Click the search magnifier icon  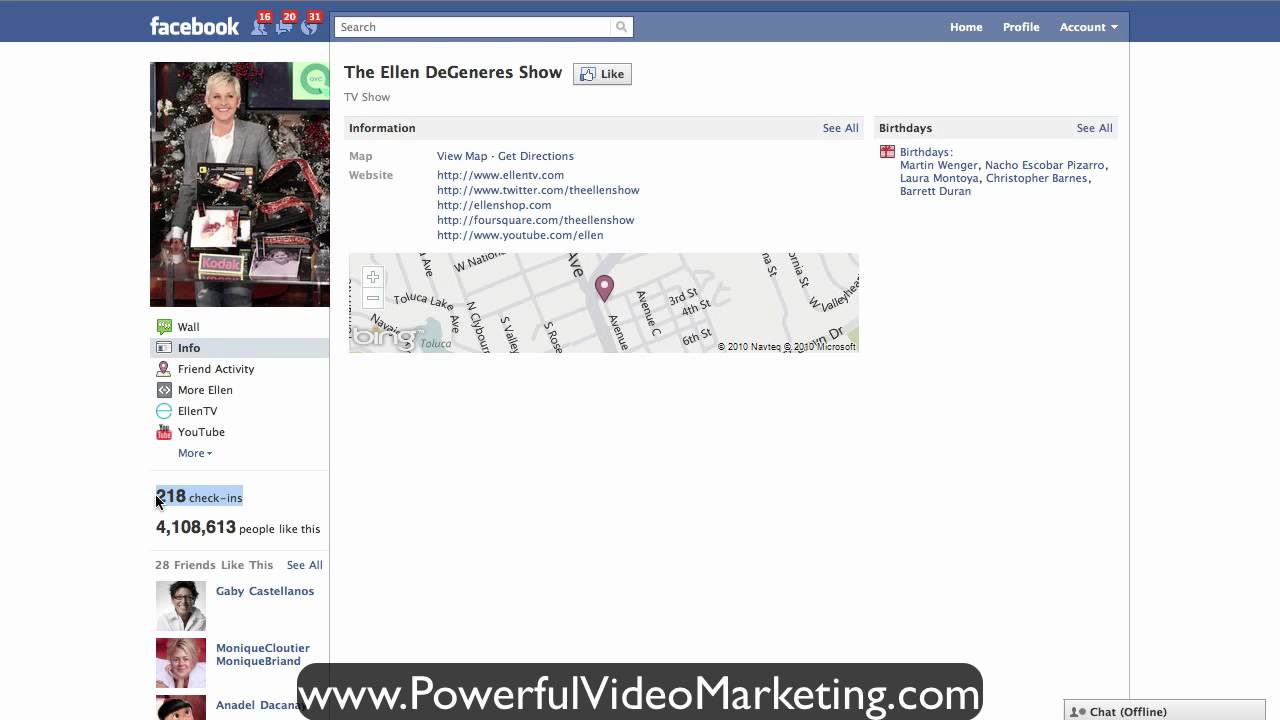click(x=621, y=27)
